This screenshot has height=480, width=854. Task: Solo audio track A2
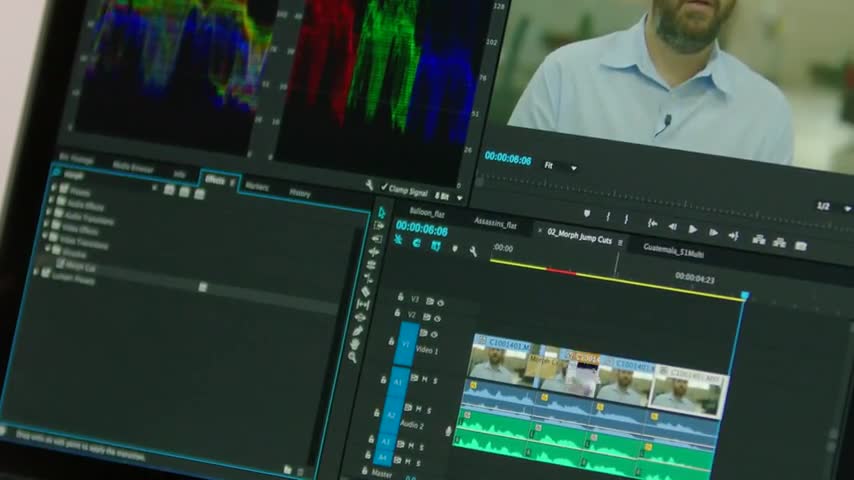point(429,410)
